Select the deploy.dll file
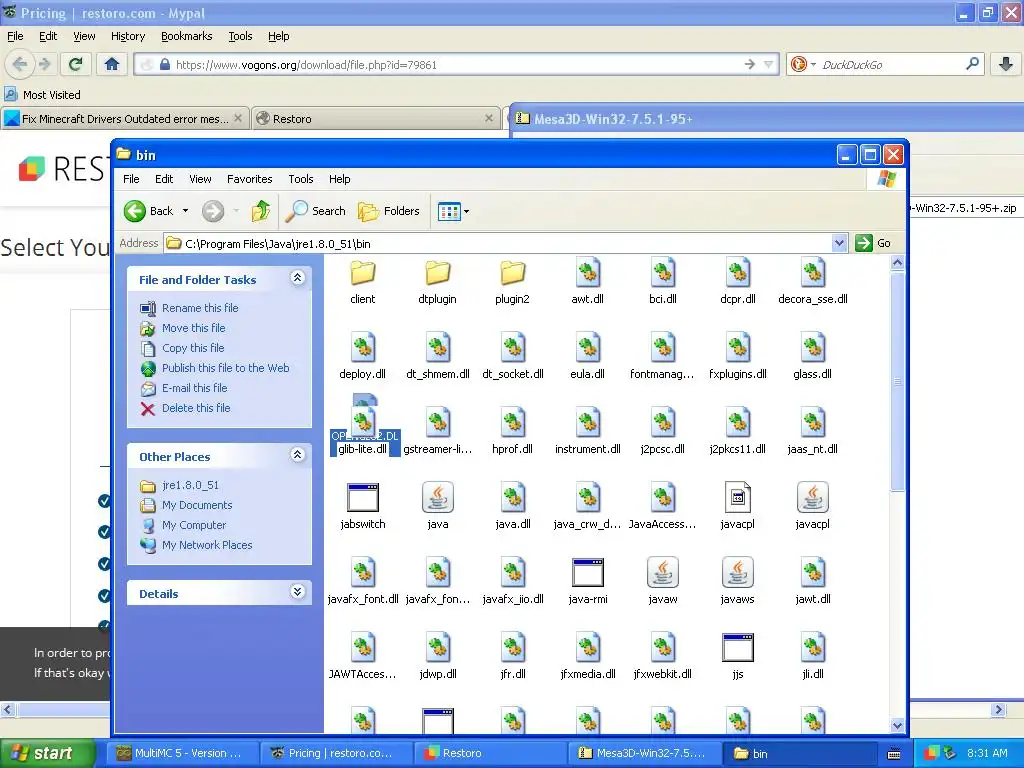This screenshot has height=768, width=1024. (362, 357)
